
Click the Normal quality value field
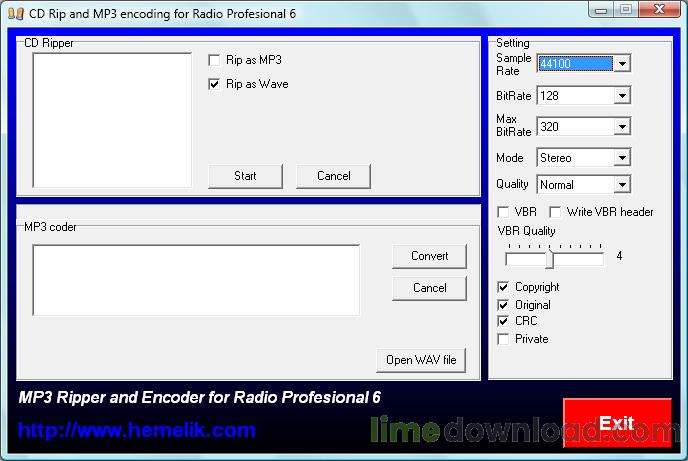575,185
